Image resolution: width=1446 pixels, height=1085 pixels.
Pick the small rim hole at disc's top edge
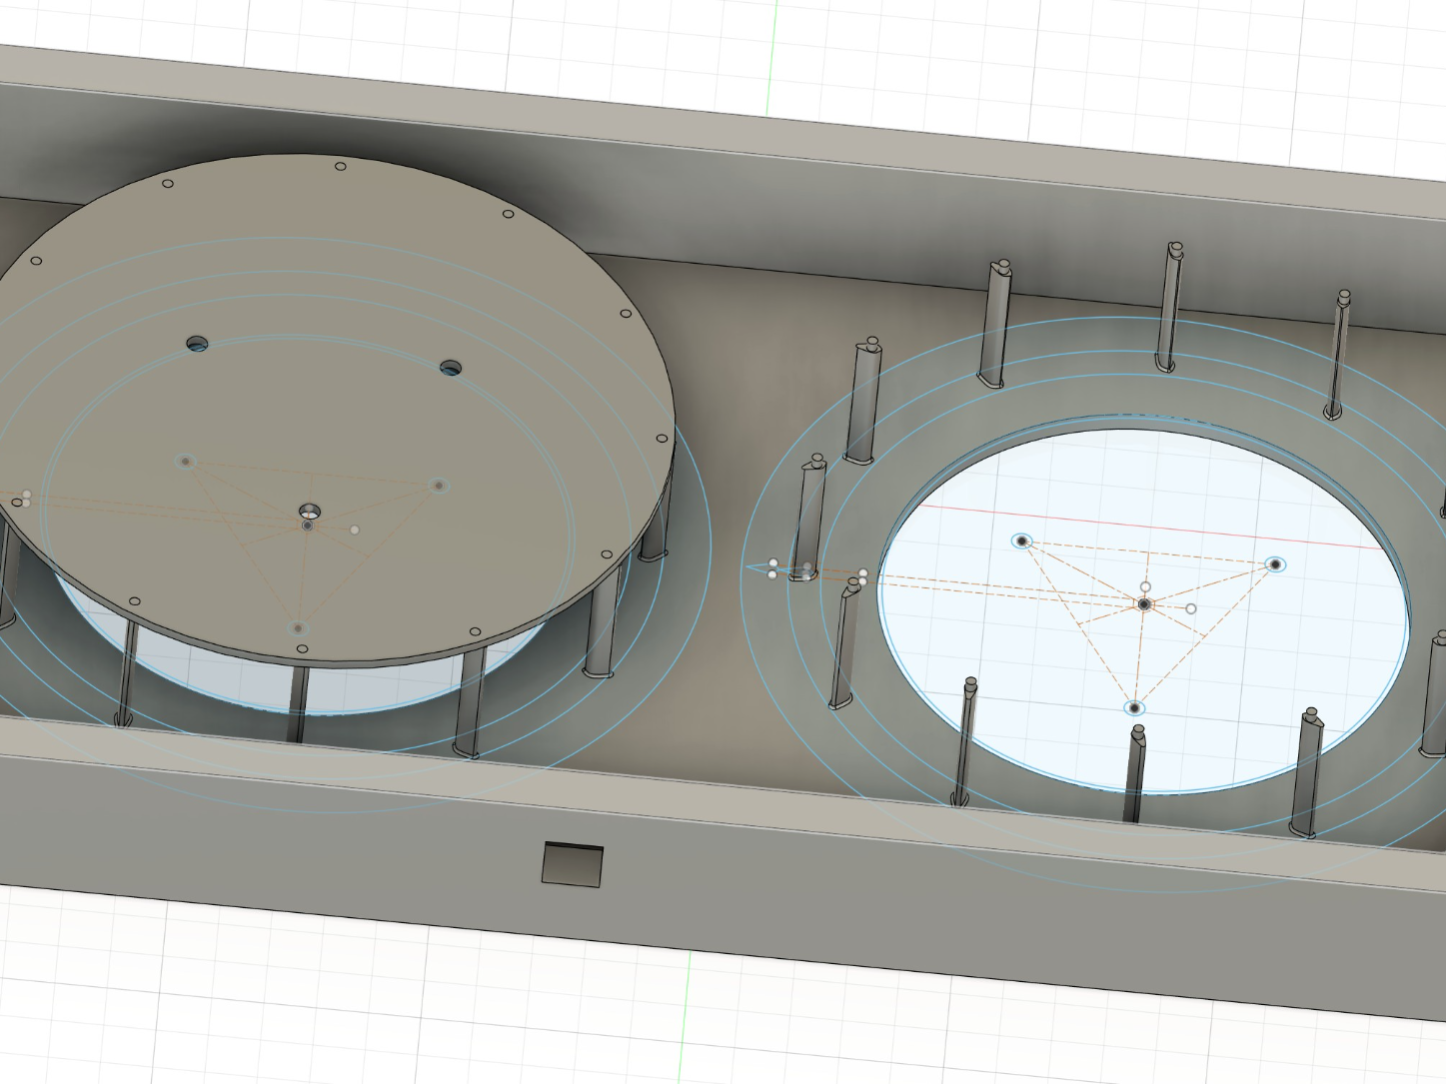340,166
